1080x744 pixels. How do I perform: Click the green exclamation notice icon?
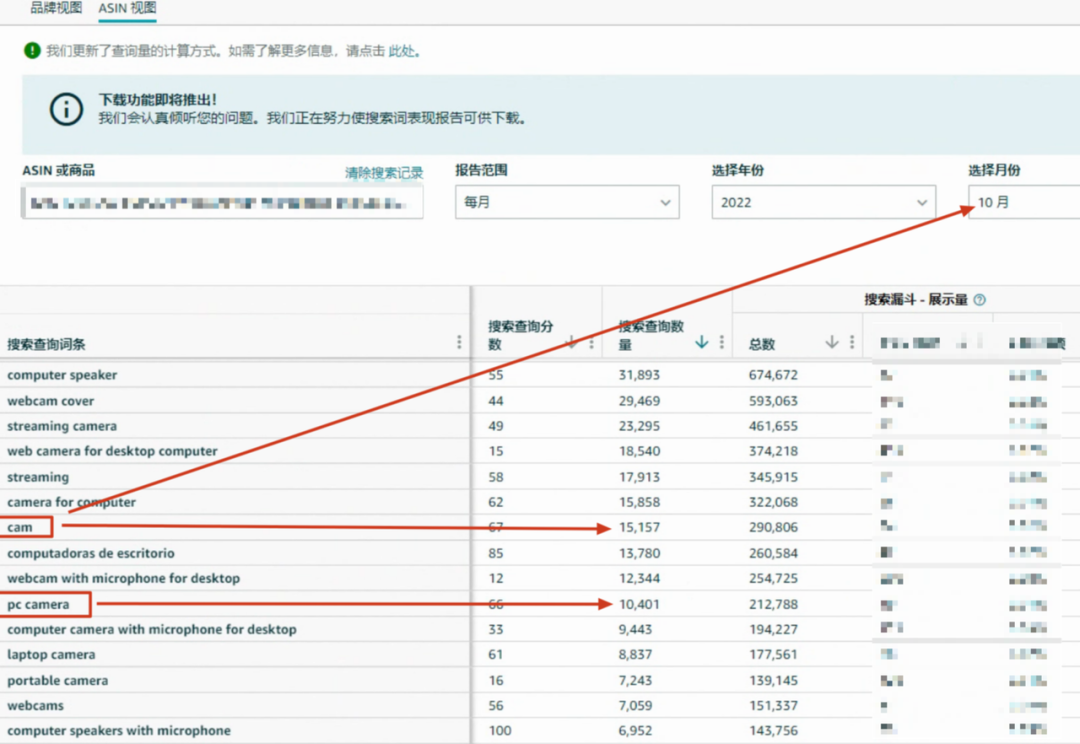32,50
